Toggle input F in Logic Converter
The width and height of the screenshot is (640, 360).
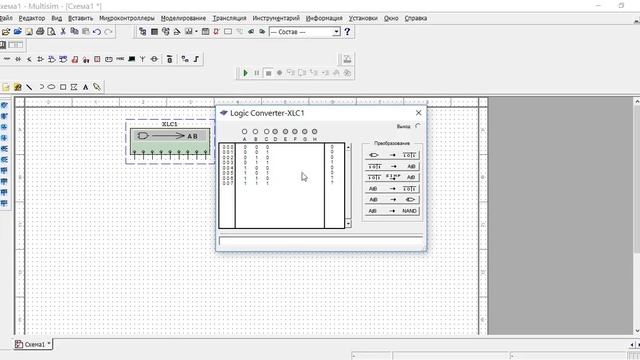tap(295, 131)
